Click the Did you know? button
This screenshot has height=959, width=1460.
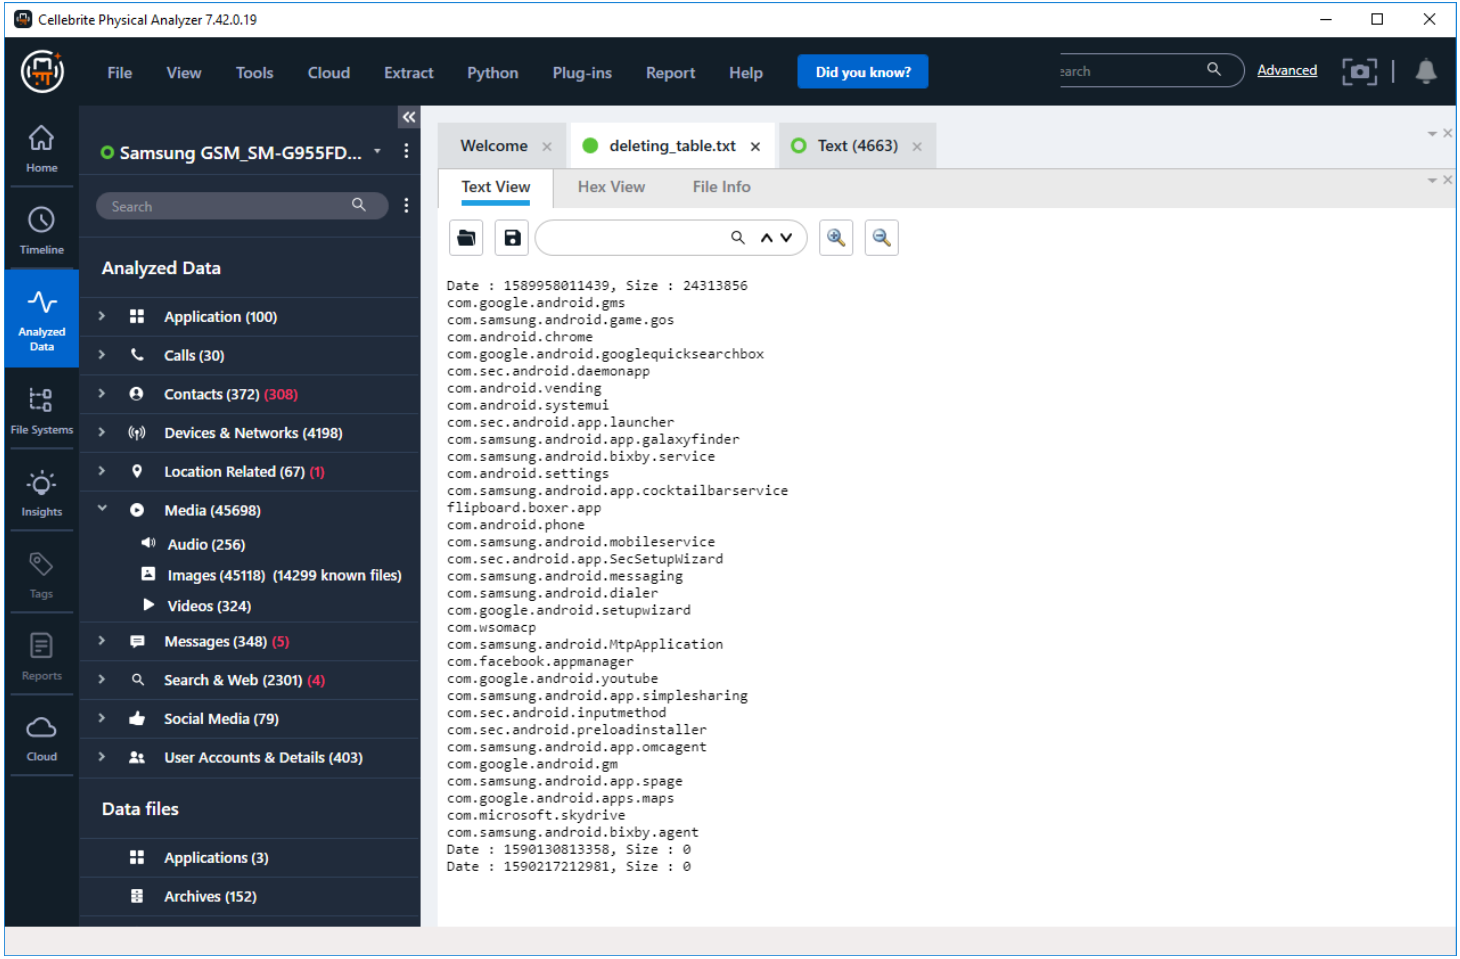pos(863,71)
